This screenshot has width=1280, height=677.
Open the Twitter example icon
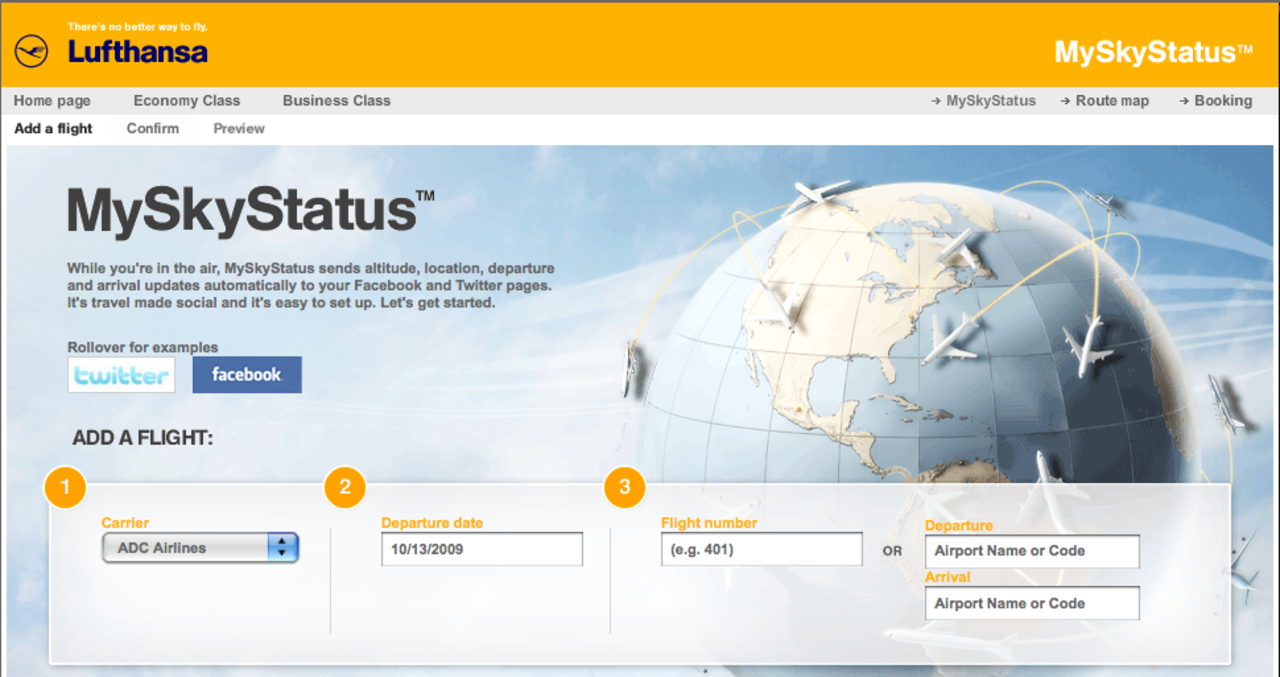coord(121,374)
